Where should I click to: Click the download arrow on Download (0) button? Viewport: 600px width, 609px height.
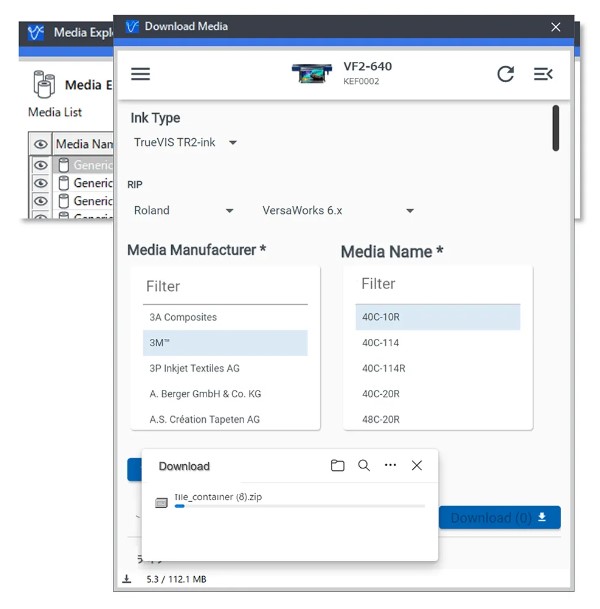(x=542, y=517)
